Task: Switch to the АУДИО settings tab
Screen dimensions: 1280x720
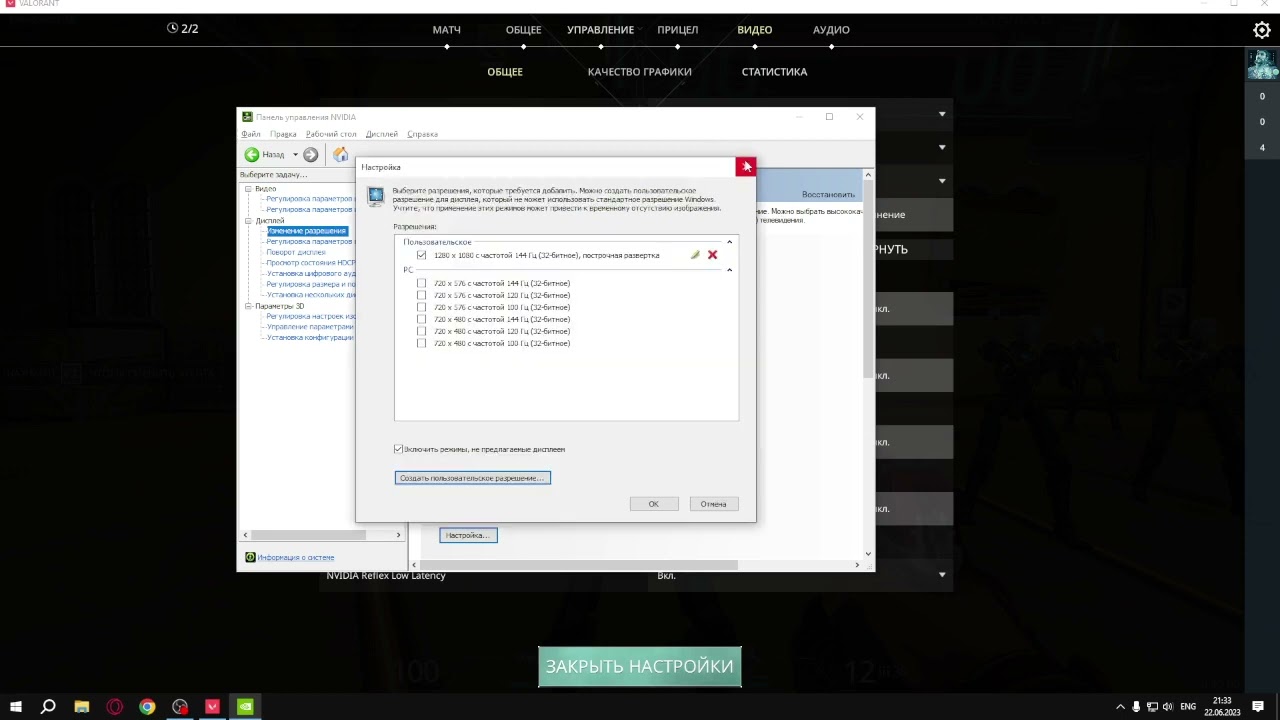Action: (831, 30)
